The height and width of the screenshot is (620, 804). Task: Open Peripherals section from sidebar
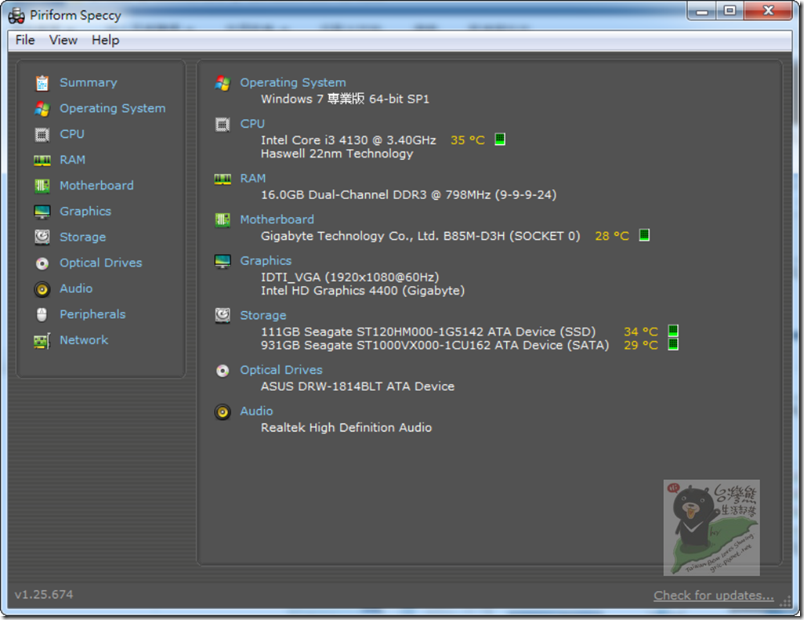pos(92,314)
